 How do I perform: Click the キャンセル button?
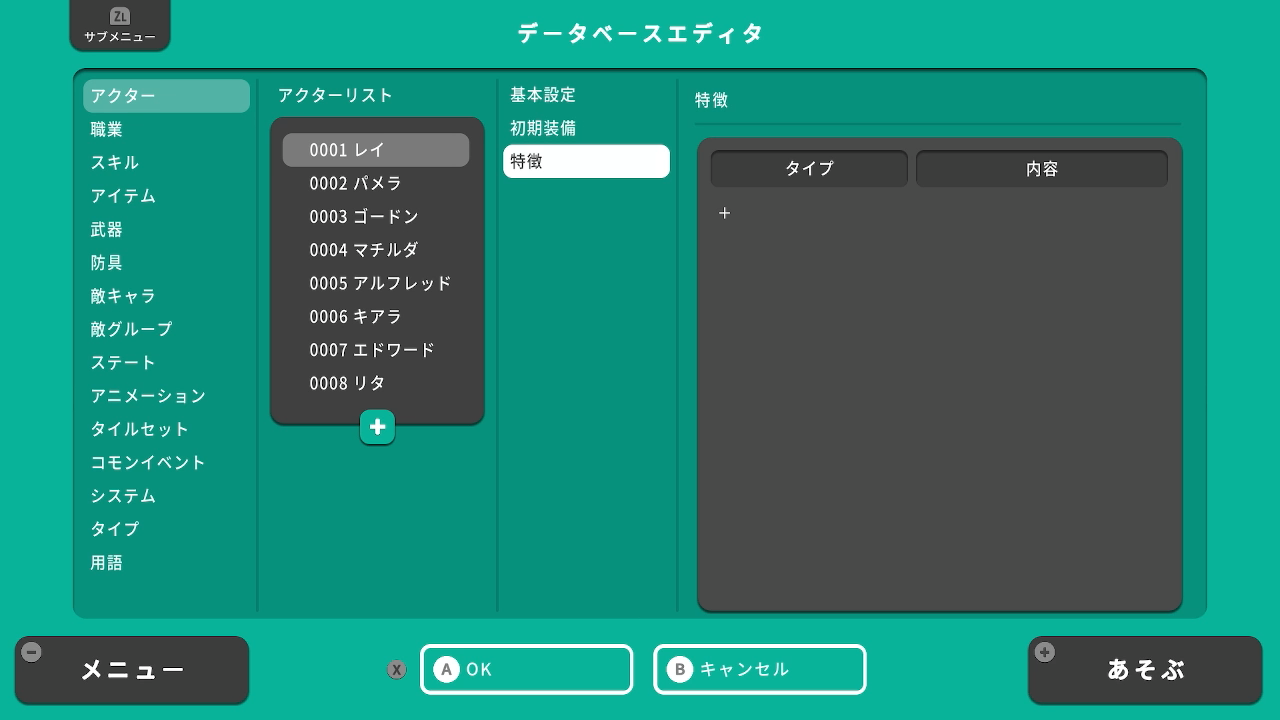tap(759, 669)
